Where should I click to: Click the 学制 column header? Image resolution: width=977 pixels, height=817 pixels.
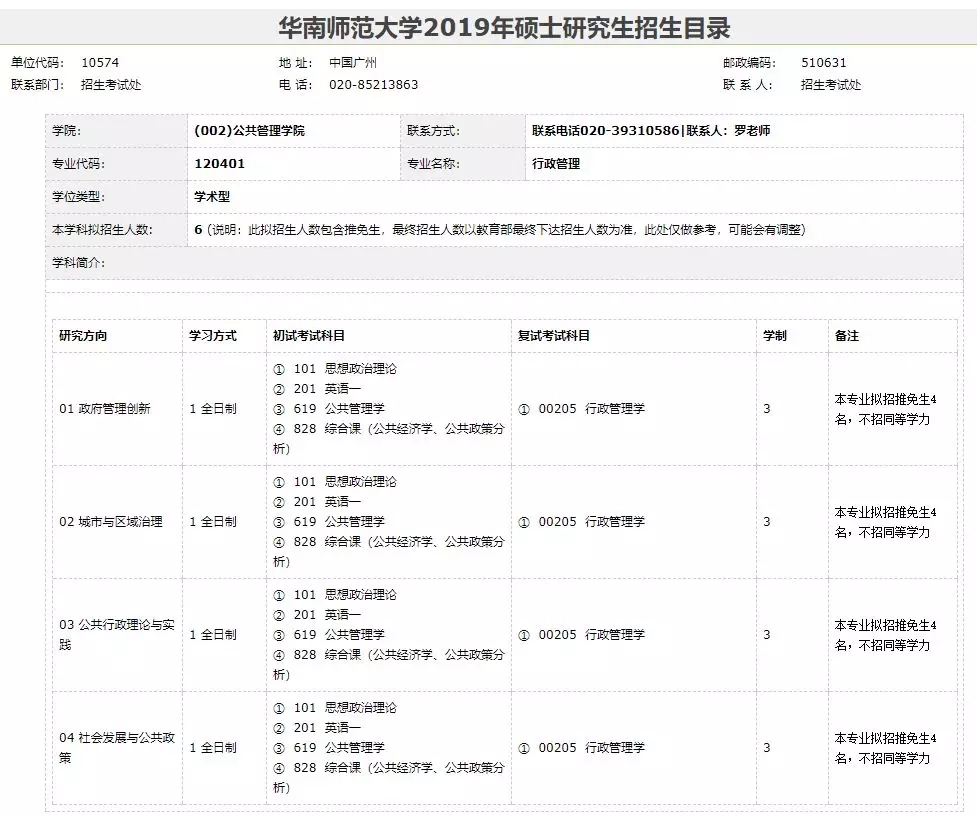click(775, 336)
